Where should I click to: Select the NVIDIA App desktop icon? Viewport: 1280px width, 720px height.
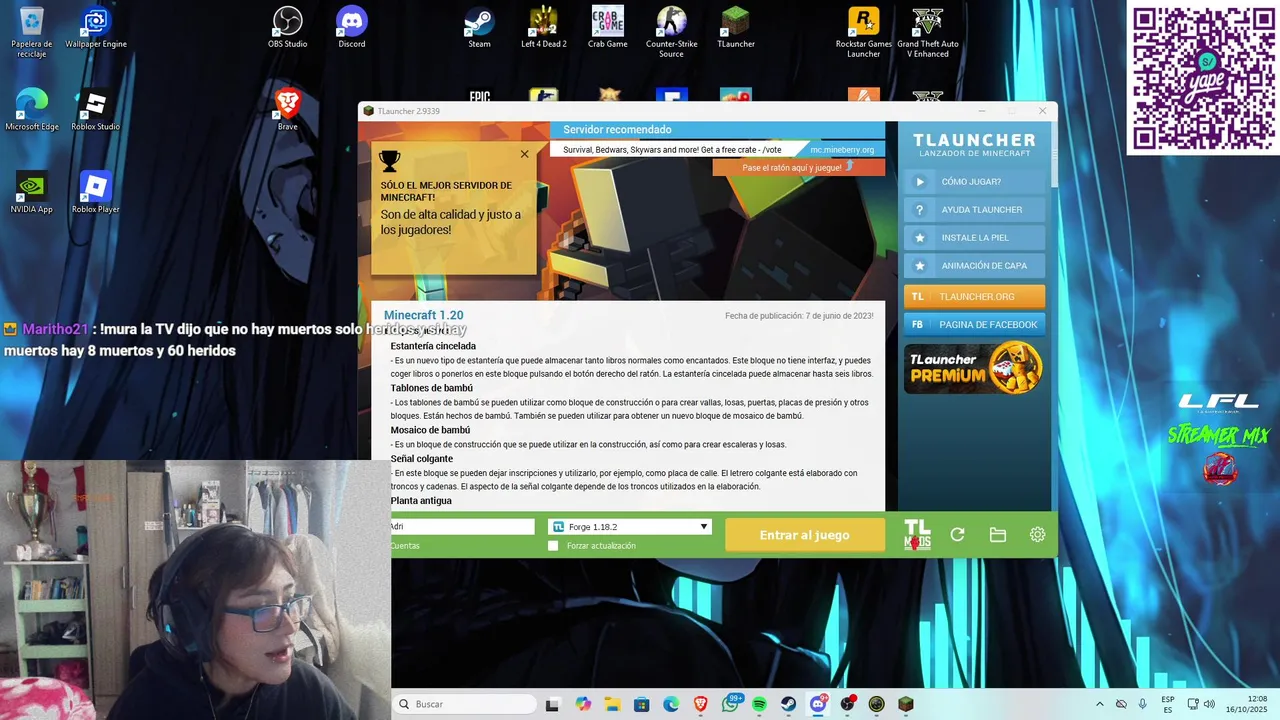tap(32, 192)
